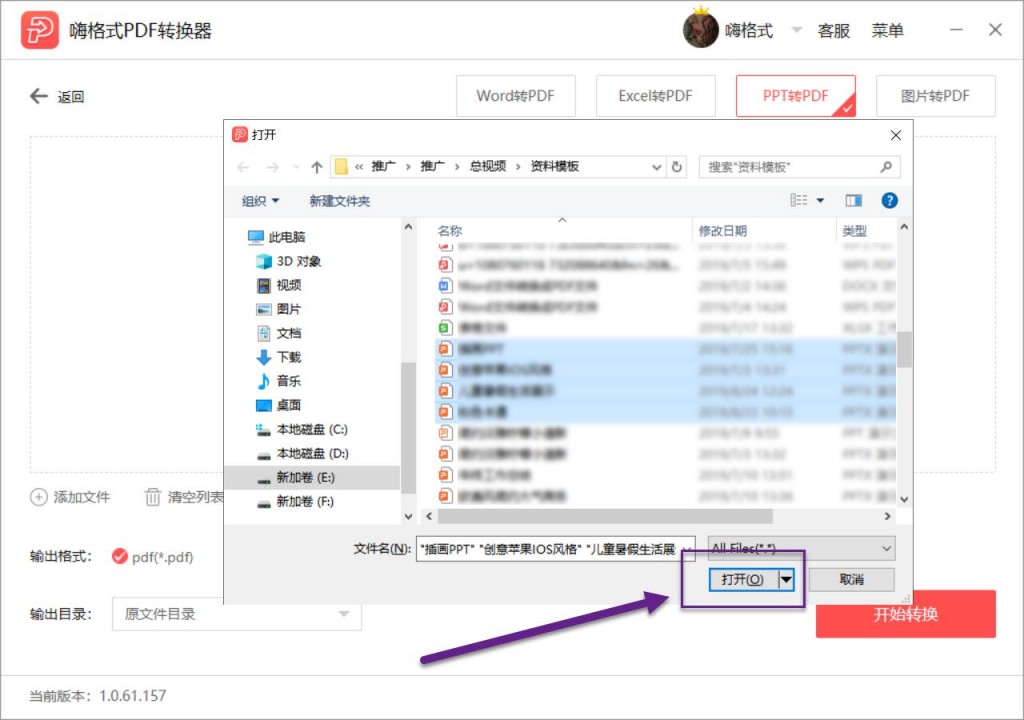This screenshot has height=720, width=1024.
Task: Select 新加卷 (F:) drive
Action: click(295, 502)
